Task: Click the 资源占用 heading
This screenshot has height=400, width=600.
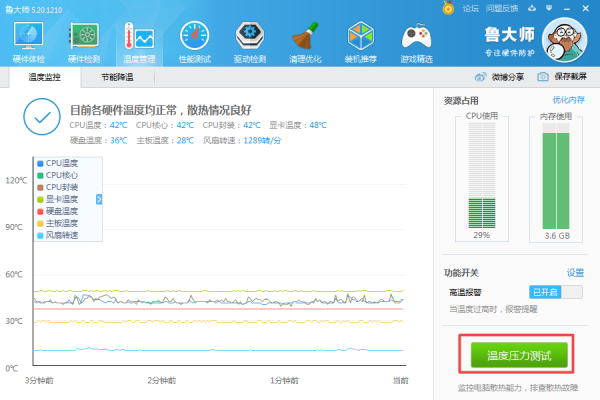Action: point(461,101)
